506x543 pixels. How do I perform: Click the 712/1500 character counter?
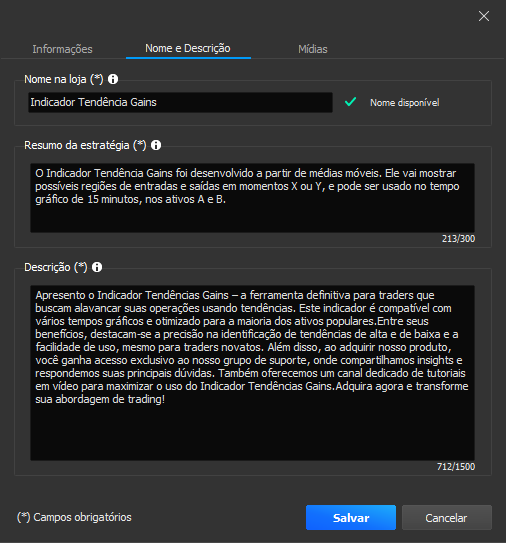click(x=456, y=466)
